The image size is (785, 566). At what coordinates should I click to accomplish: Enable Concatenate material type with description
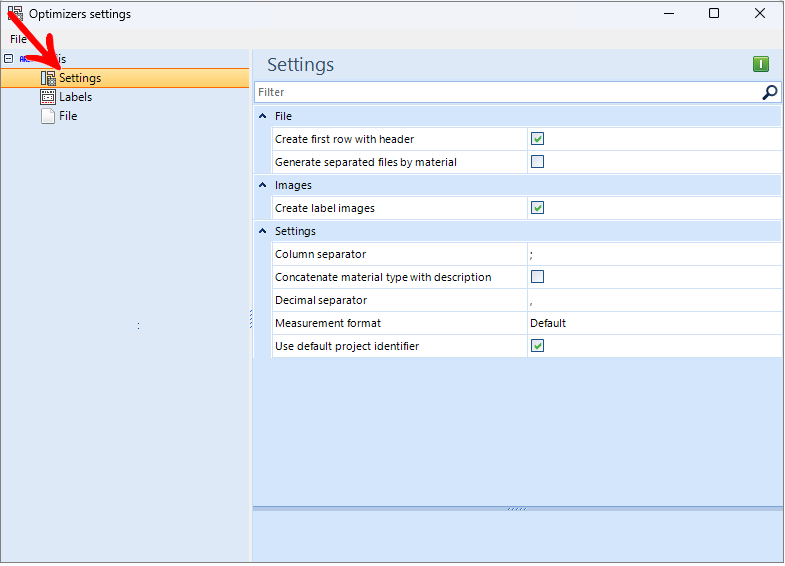[x=537, y=277]
